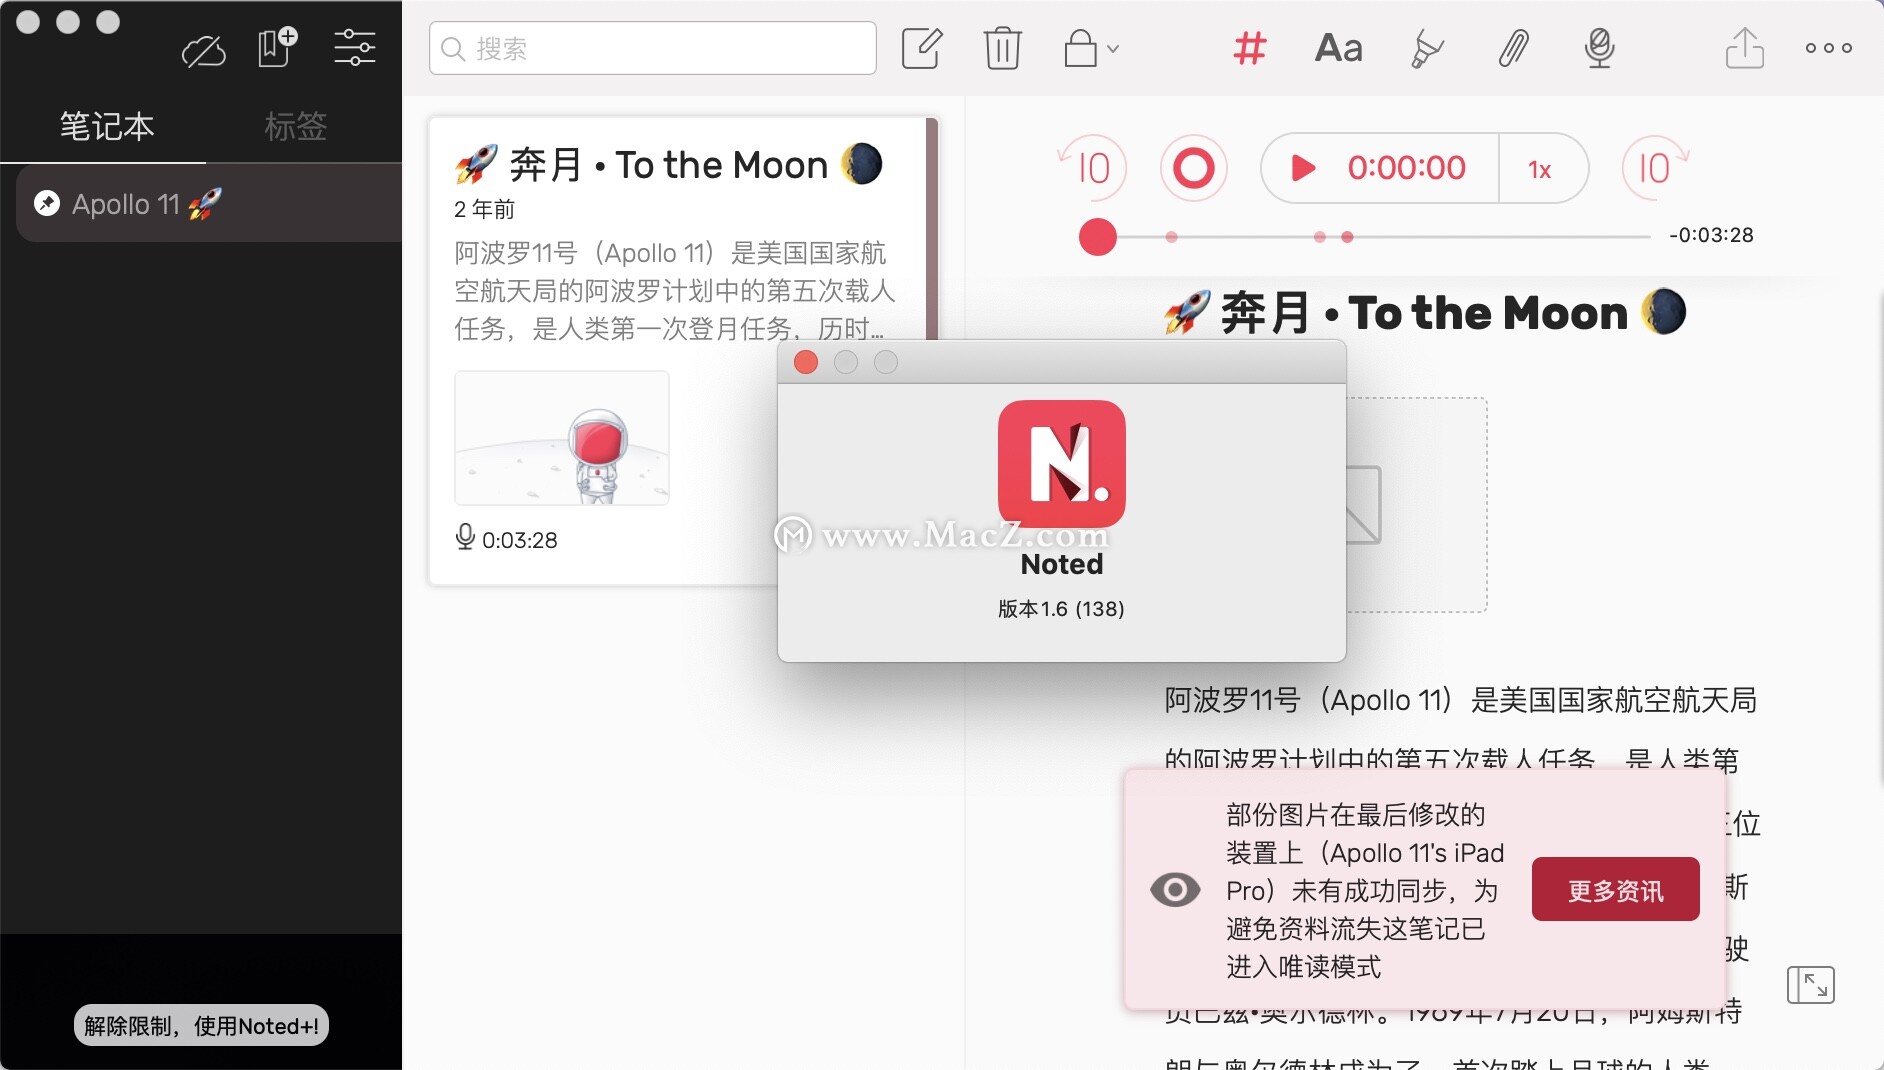Click the 0:00:00 elapsed time display
1884x1070 pixels.
(1406, 168)
